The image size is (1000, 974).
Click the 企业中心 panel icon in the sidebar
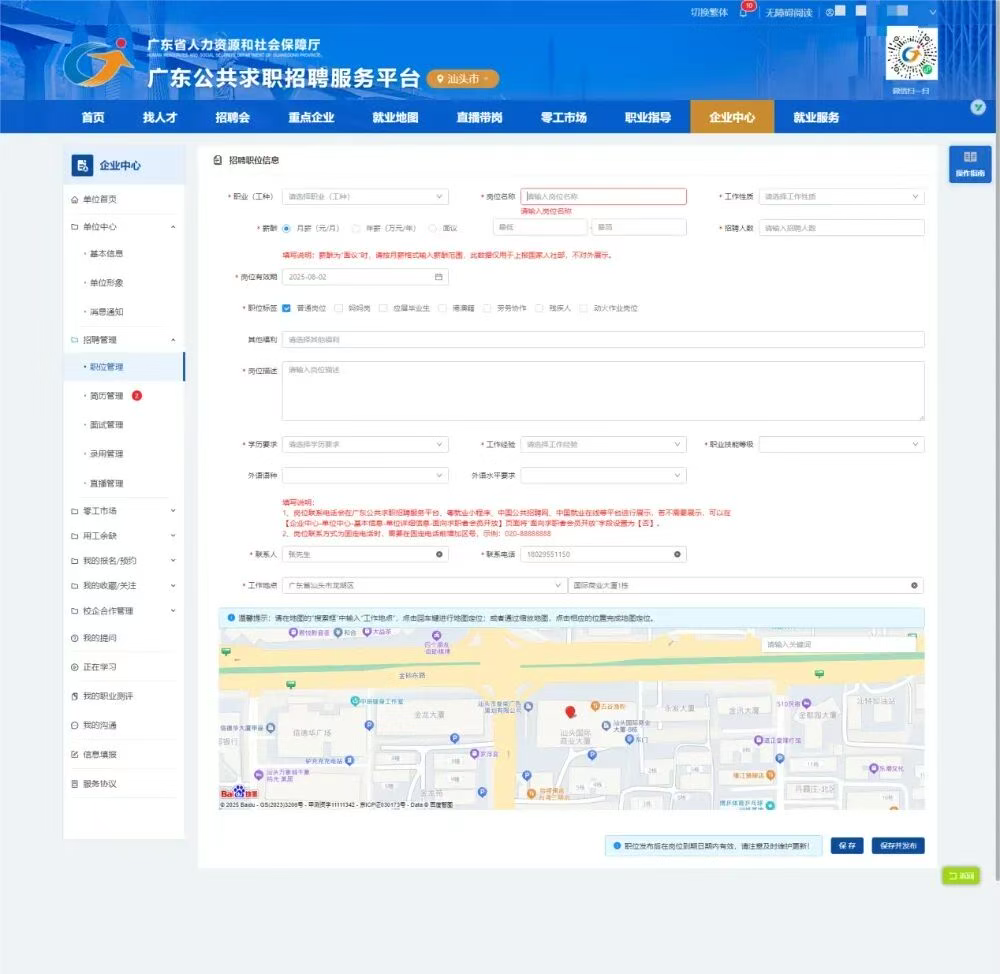click(82, 164)
